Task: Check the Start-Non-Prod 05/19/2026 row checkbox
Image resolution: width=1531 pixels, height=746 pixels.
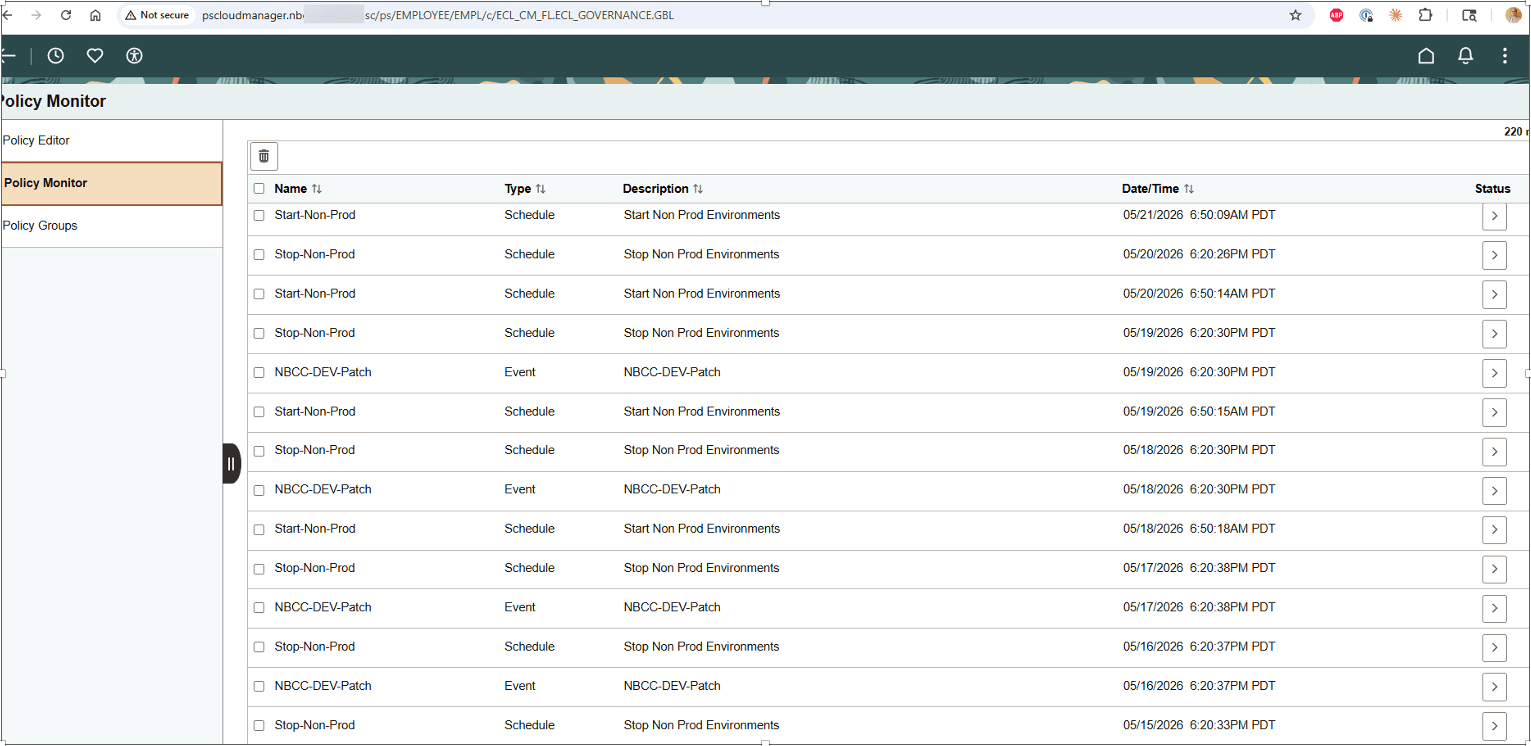Action: coord(259,412)
